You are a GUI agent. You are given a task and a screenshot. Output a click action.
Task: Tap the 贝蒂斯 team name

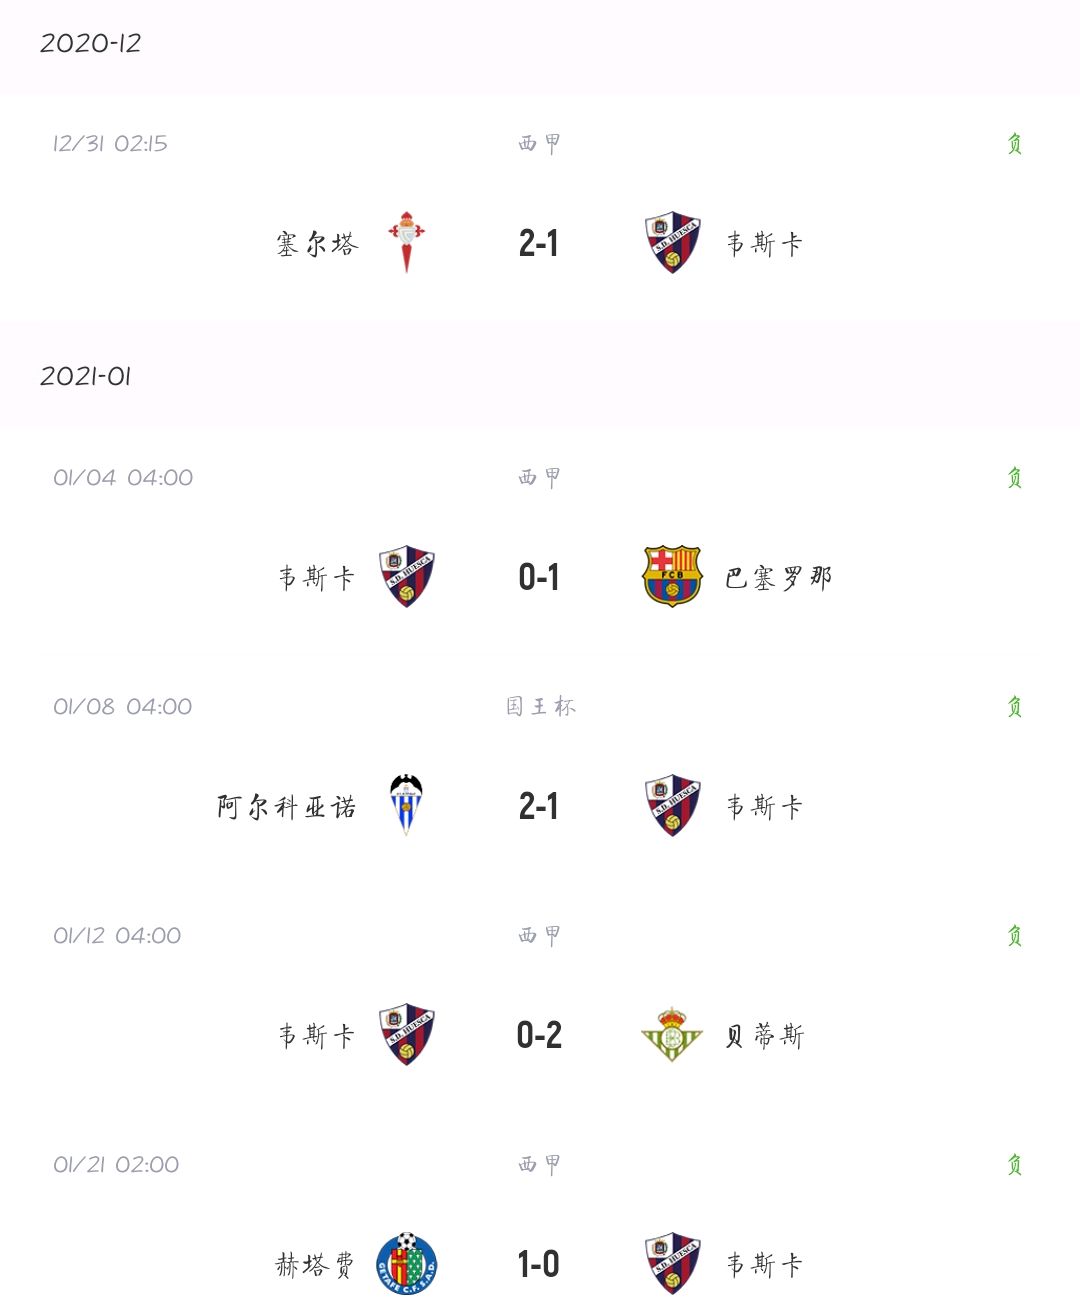765,1035
